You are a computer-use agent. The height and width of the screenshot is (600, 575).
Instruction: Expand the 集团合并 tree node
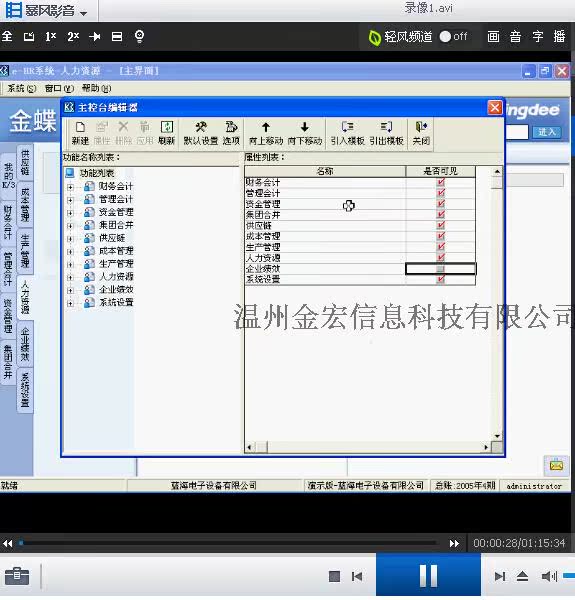coord(70,226)
